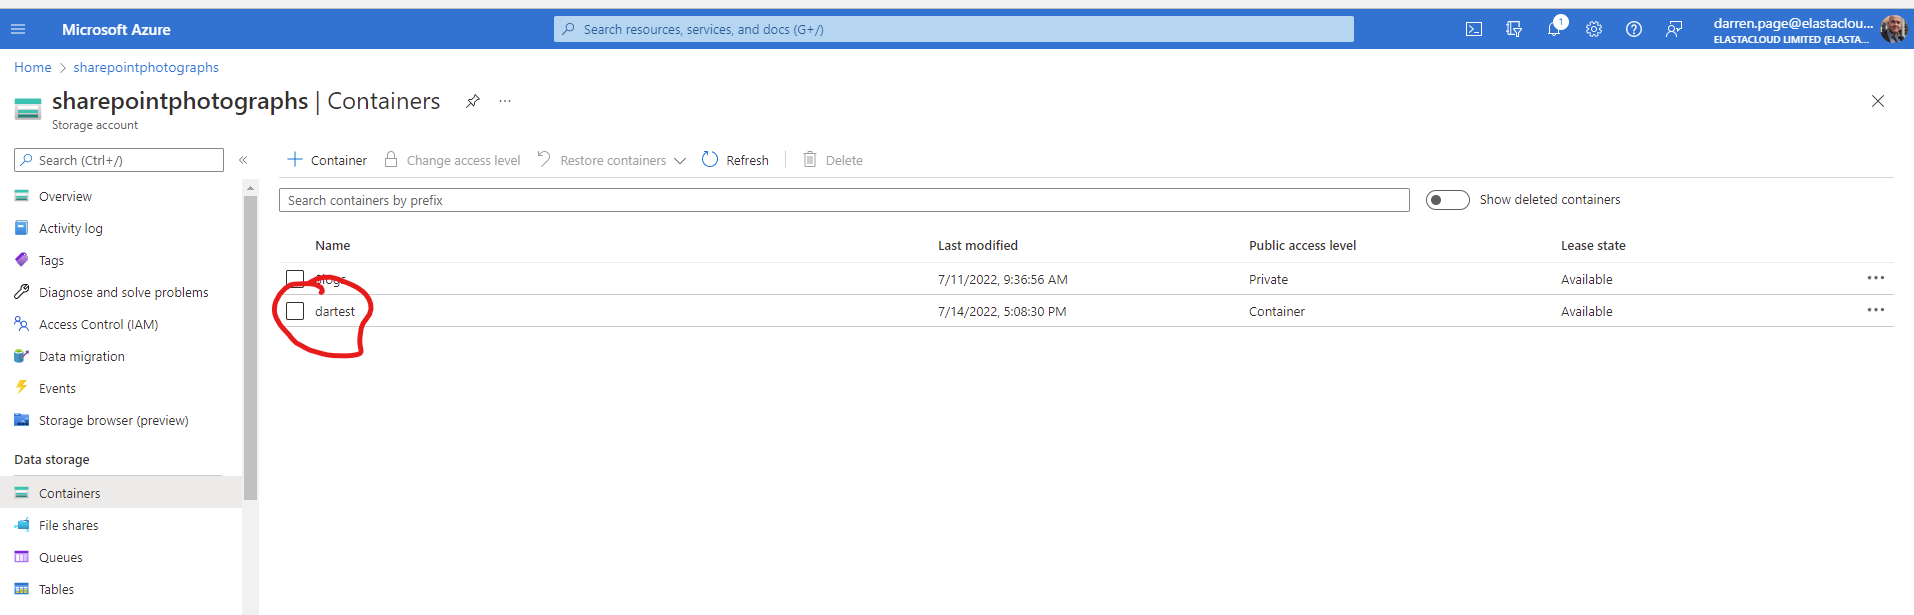Screen dimensions: 1914x615
Task: Open the dartest container
Action: pyautogui.click(x=335, y=312)
